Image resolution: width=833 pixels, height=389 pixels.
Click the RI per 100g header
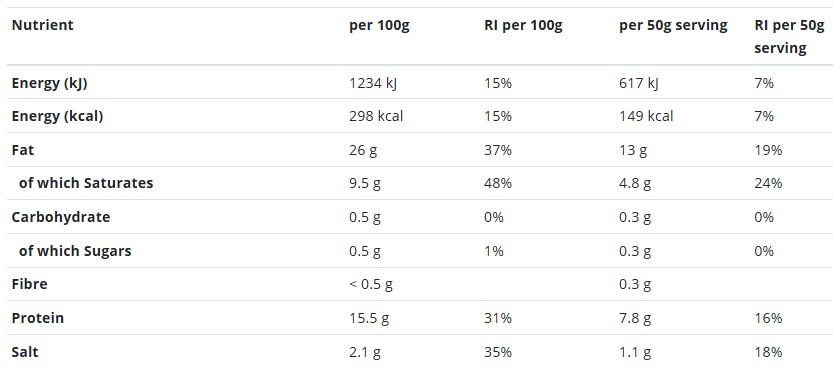click(x=523, y=26)
